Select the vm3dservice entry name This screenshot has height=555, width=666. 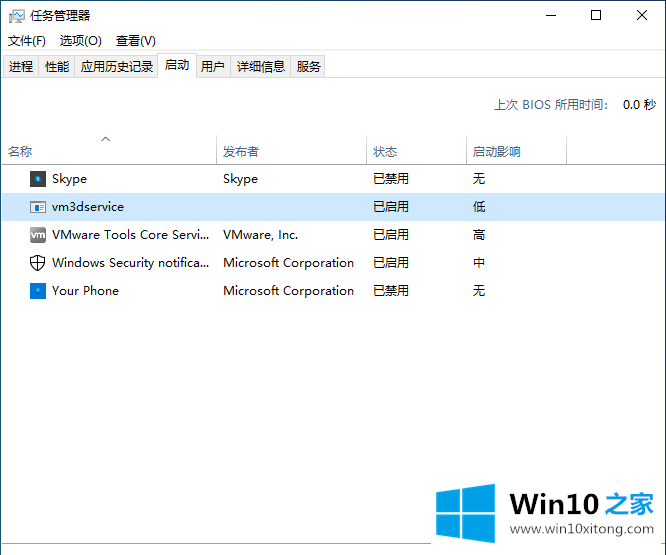[x=88, y=207]
